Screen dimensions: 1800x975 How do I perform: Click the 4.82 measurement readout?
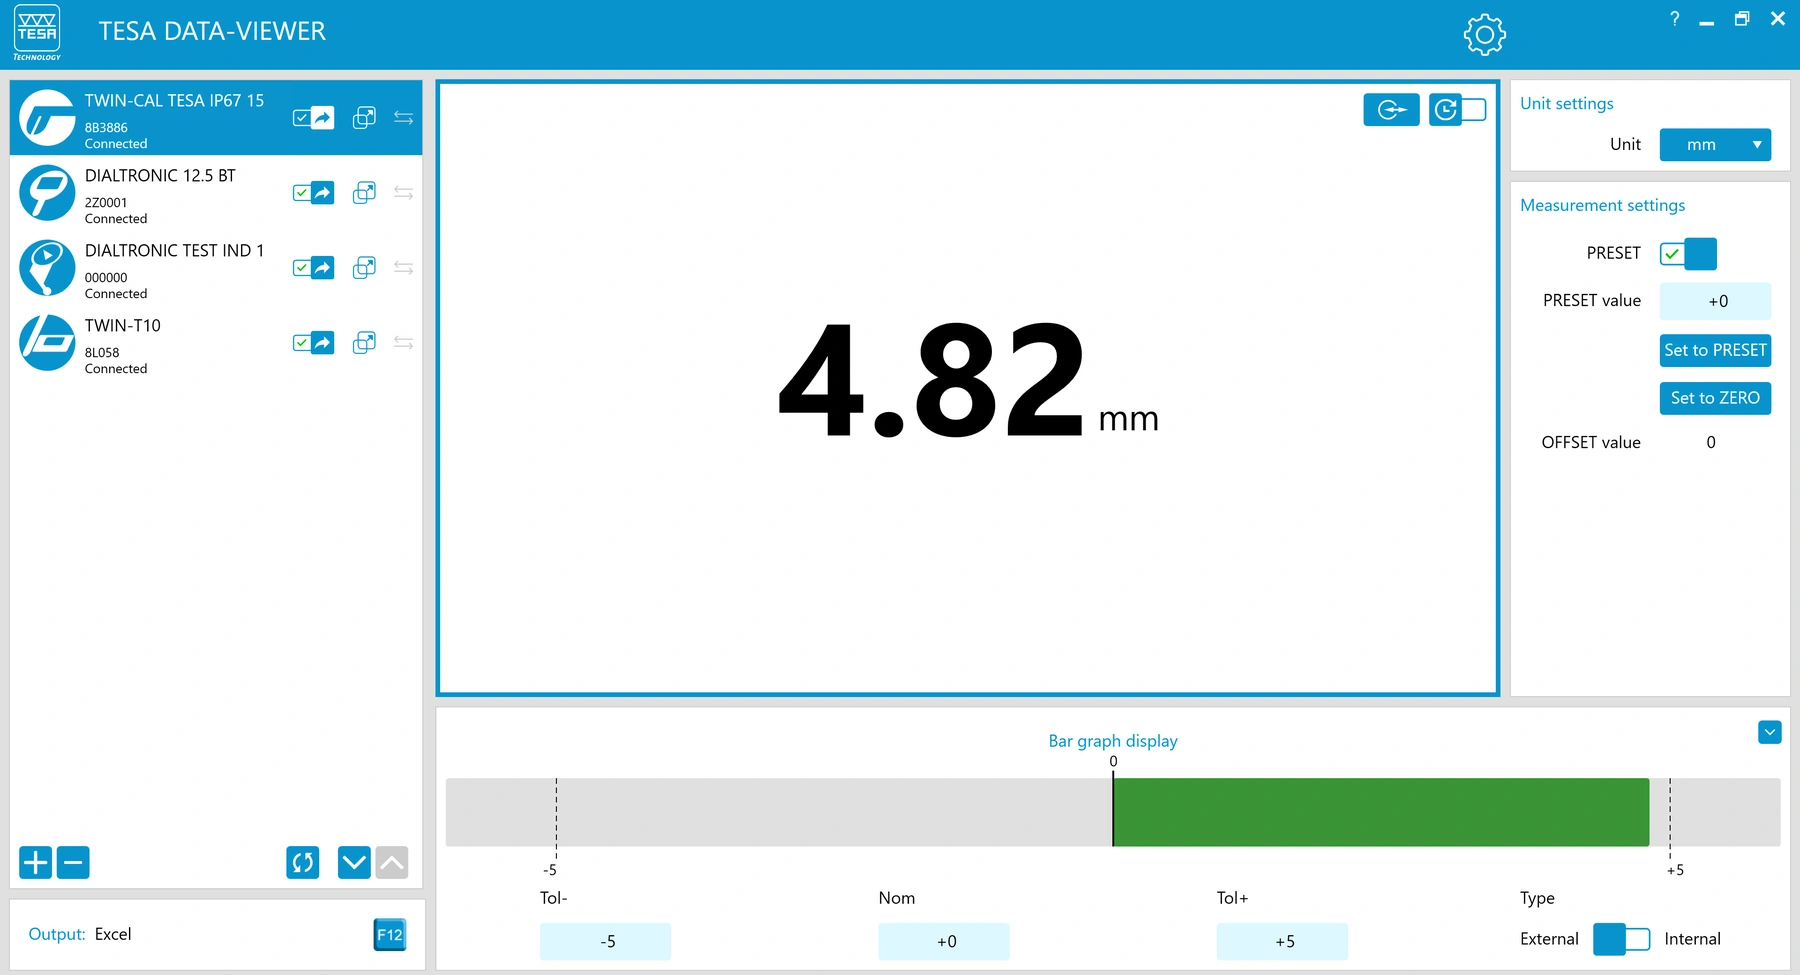(x=932, y=380)
